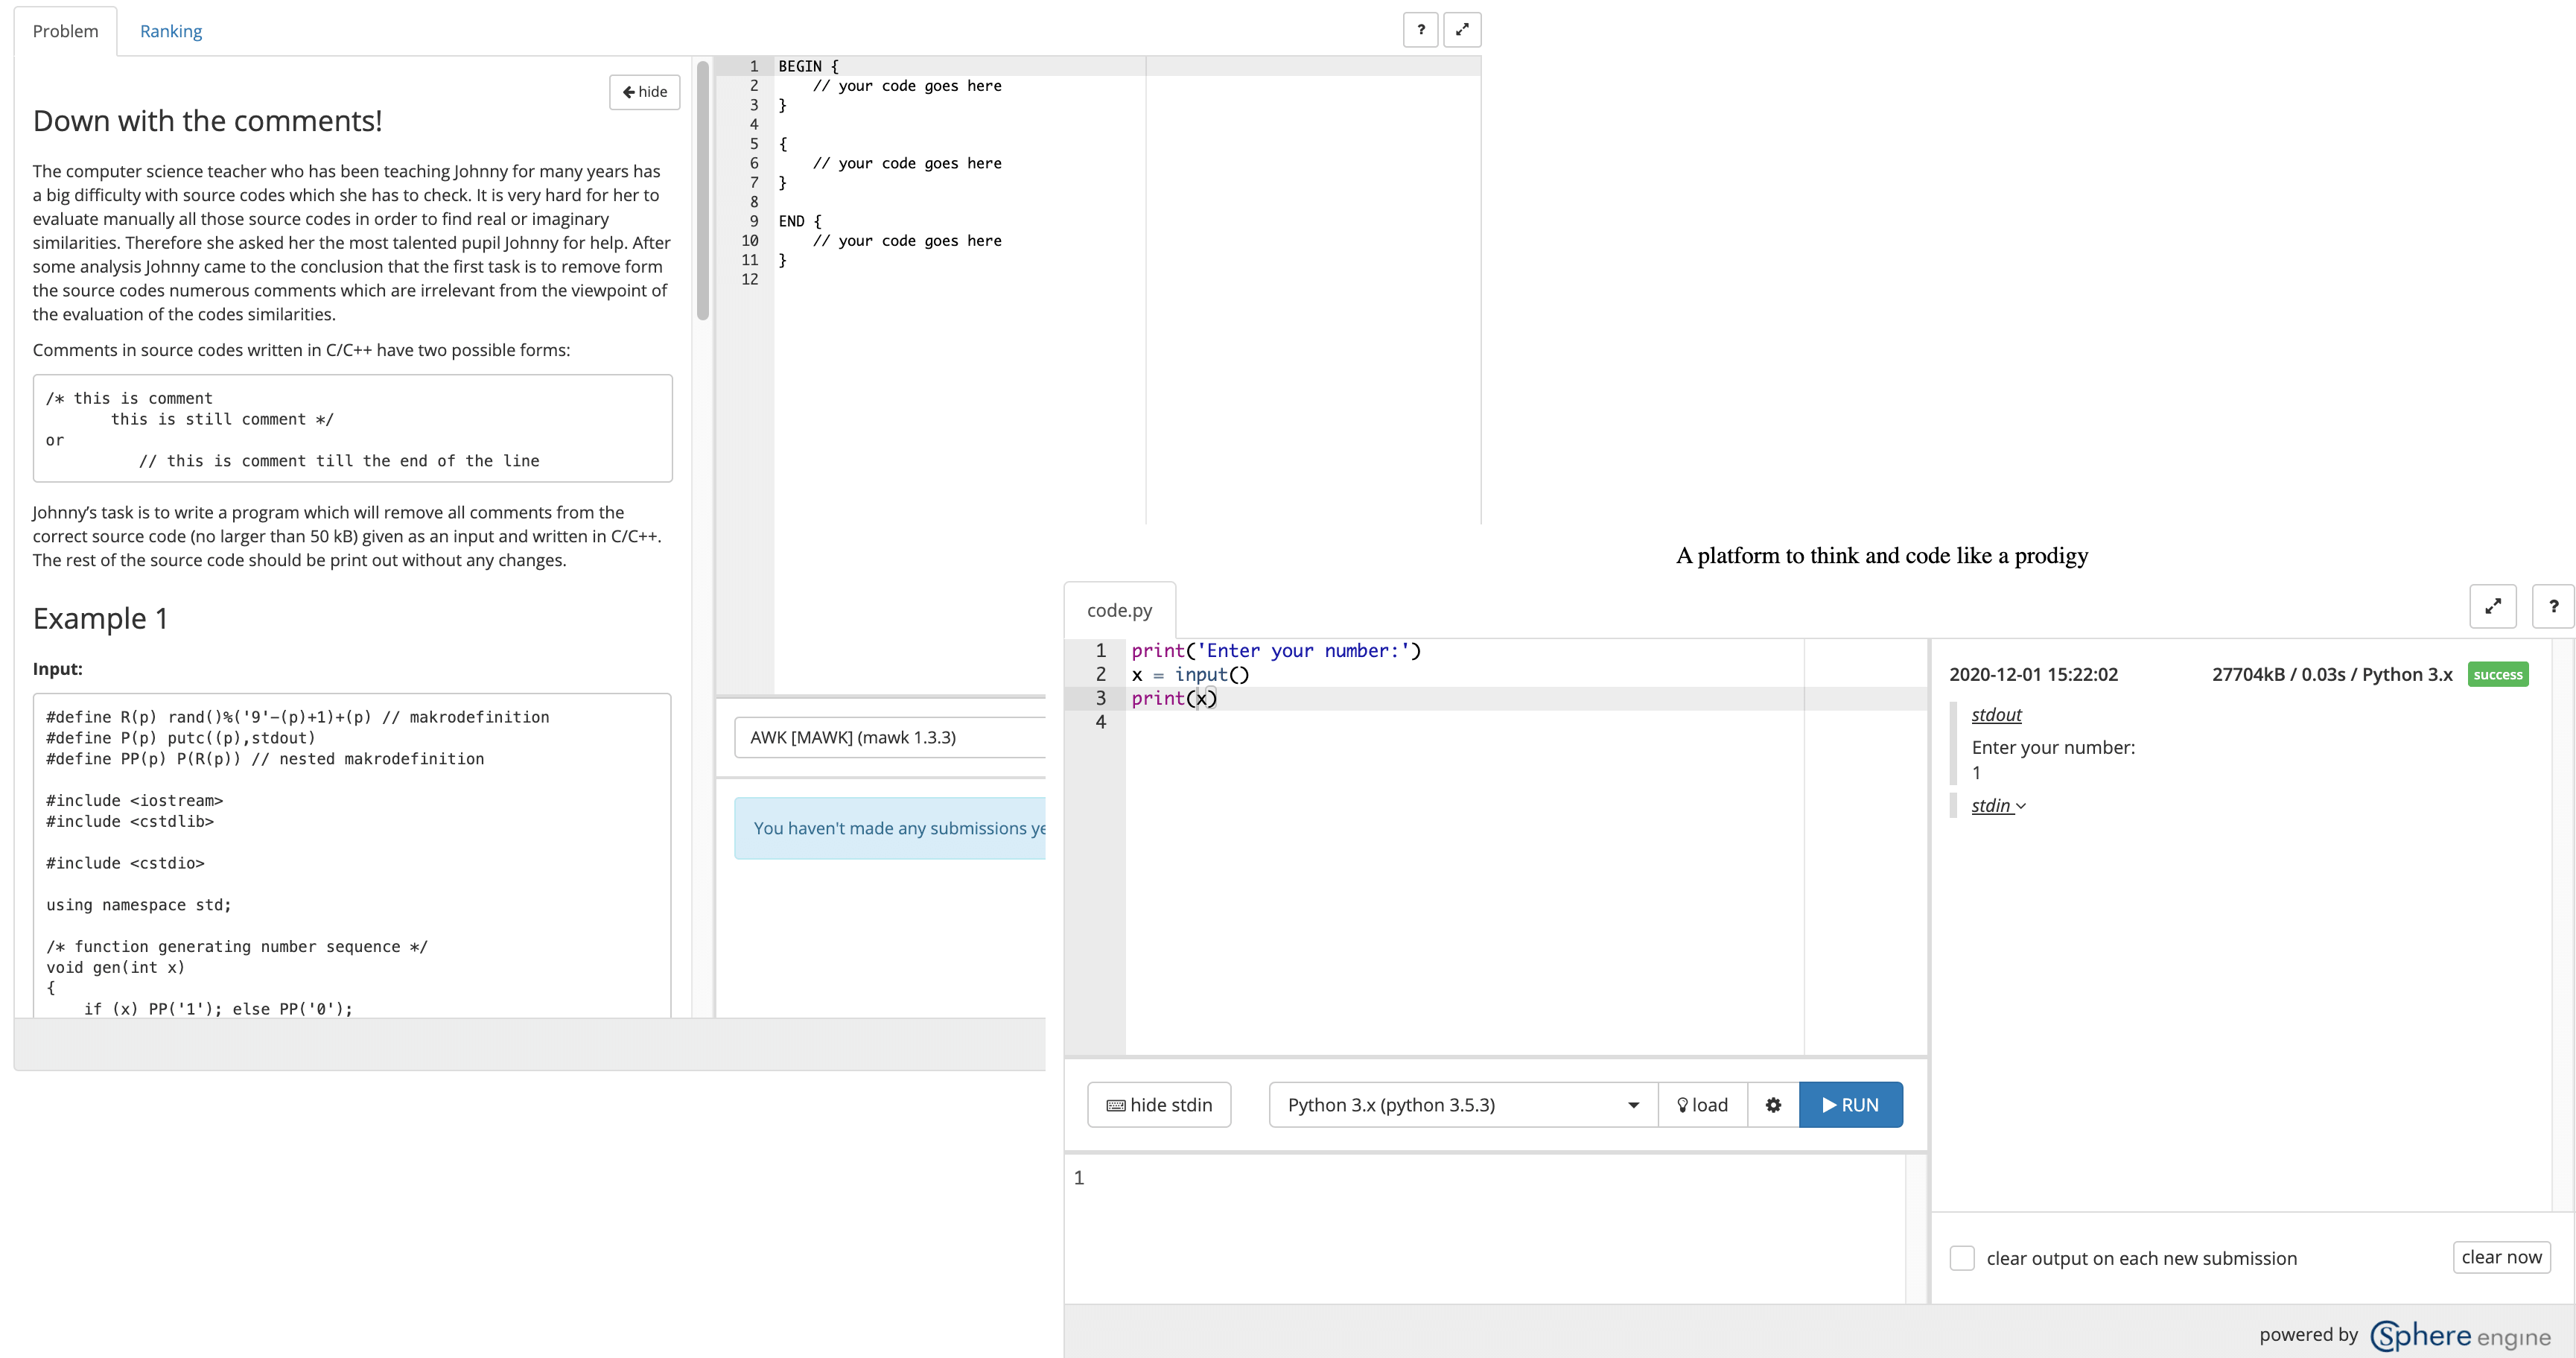Click the clear now button
Image resolution: width=2576 pixels, height=1358 pixels.
tap(2501, 1257)
